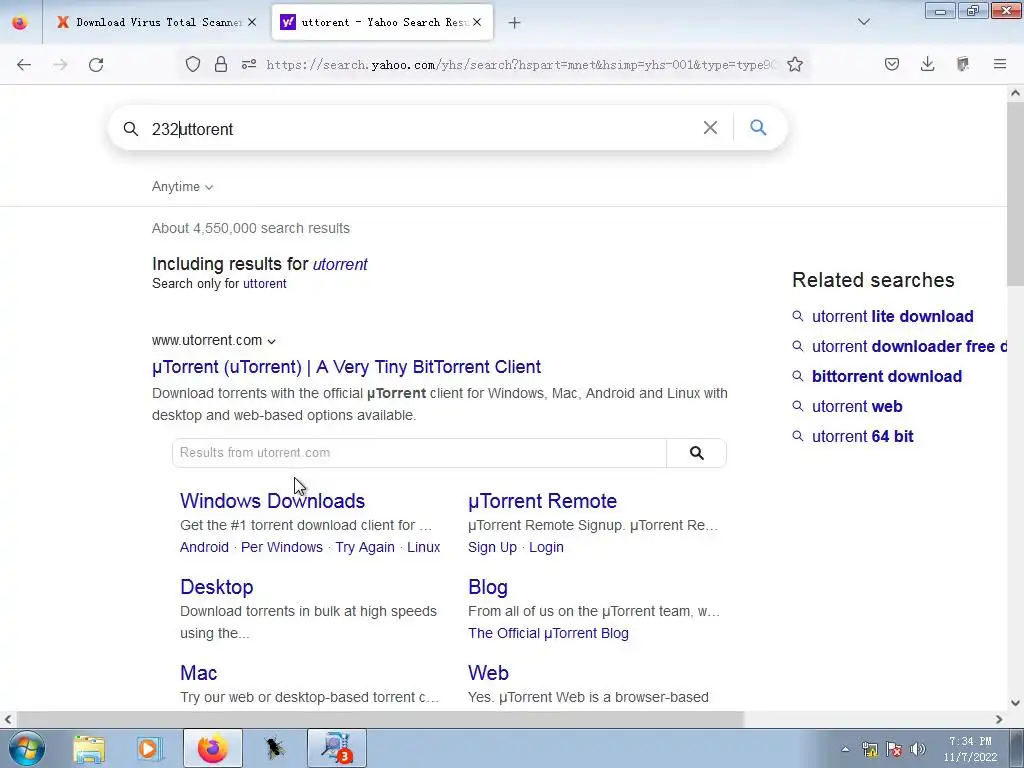Screen dimensions: 1024x768
Task: Select related search utorrent web
Action: pos(857,406)
